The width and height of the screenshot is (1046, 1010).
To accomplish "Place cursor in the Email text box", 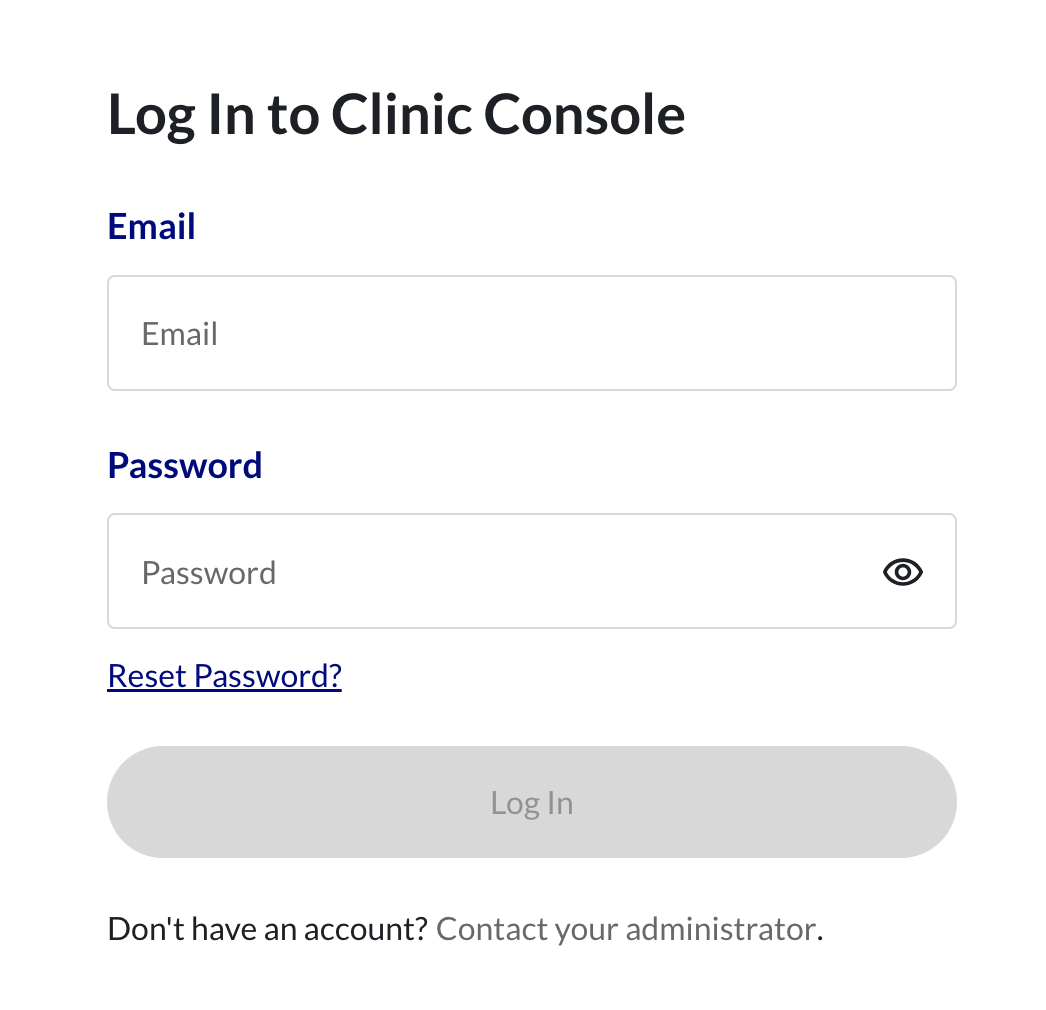I will point(531,333).
